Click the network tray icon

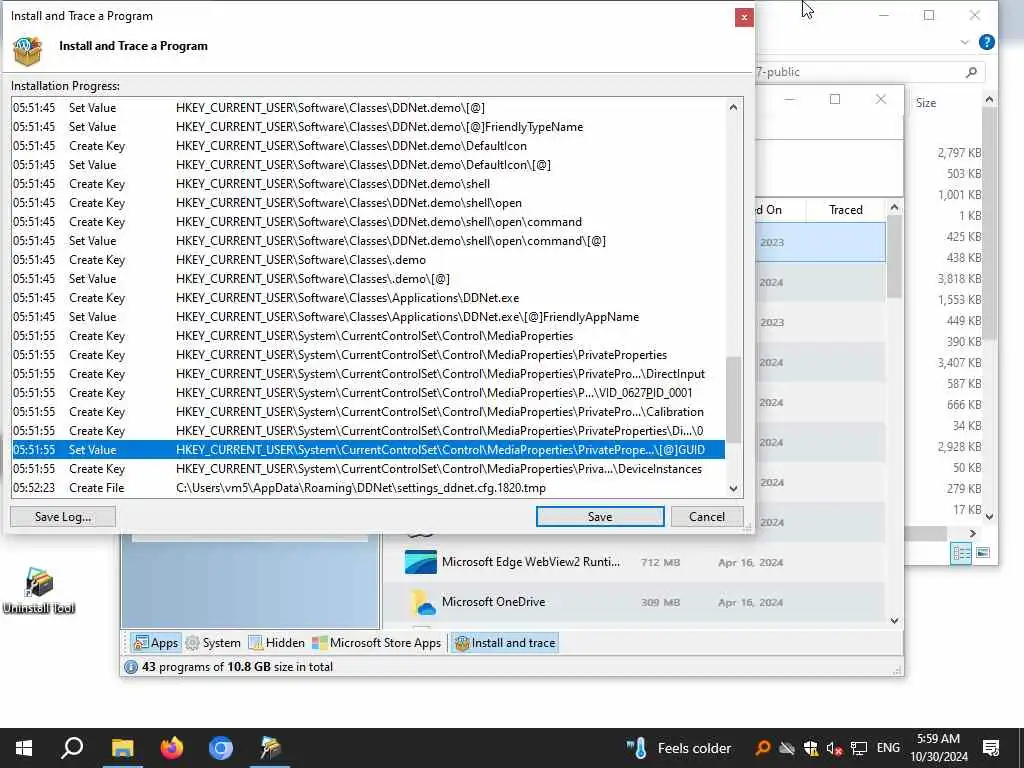click(858, 748)
